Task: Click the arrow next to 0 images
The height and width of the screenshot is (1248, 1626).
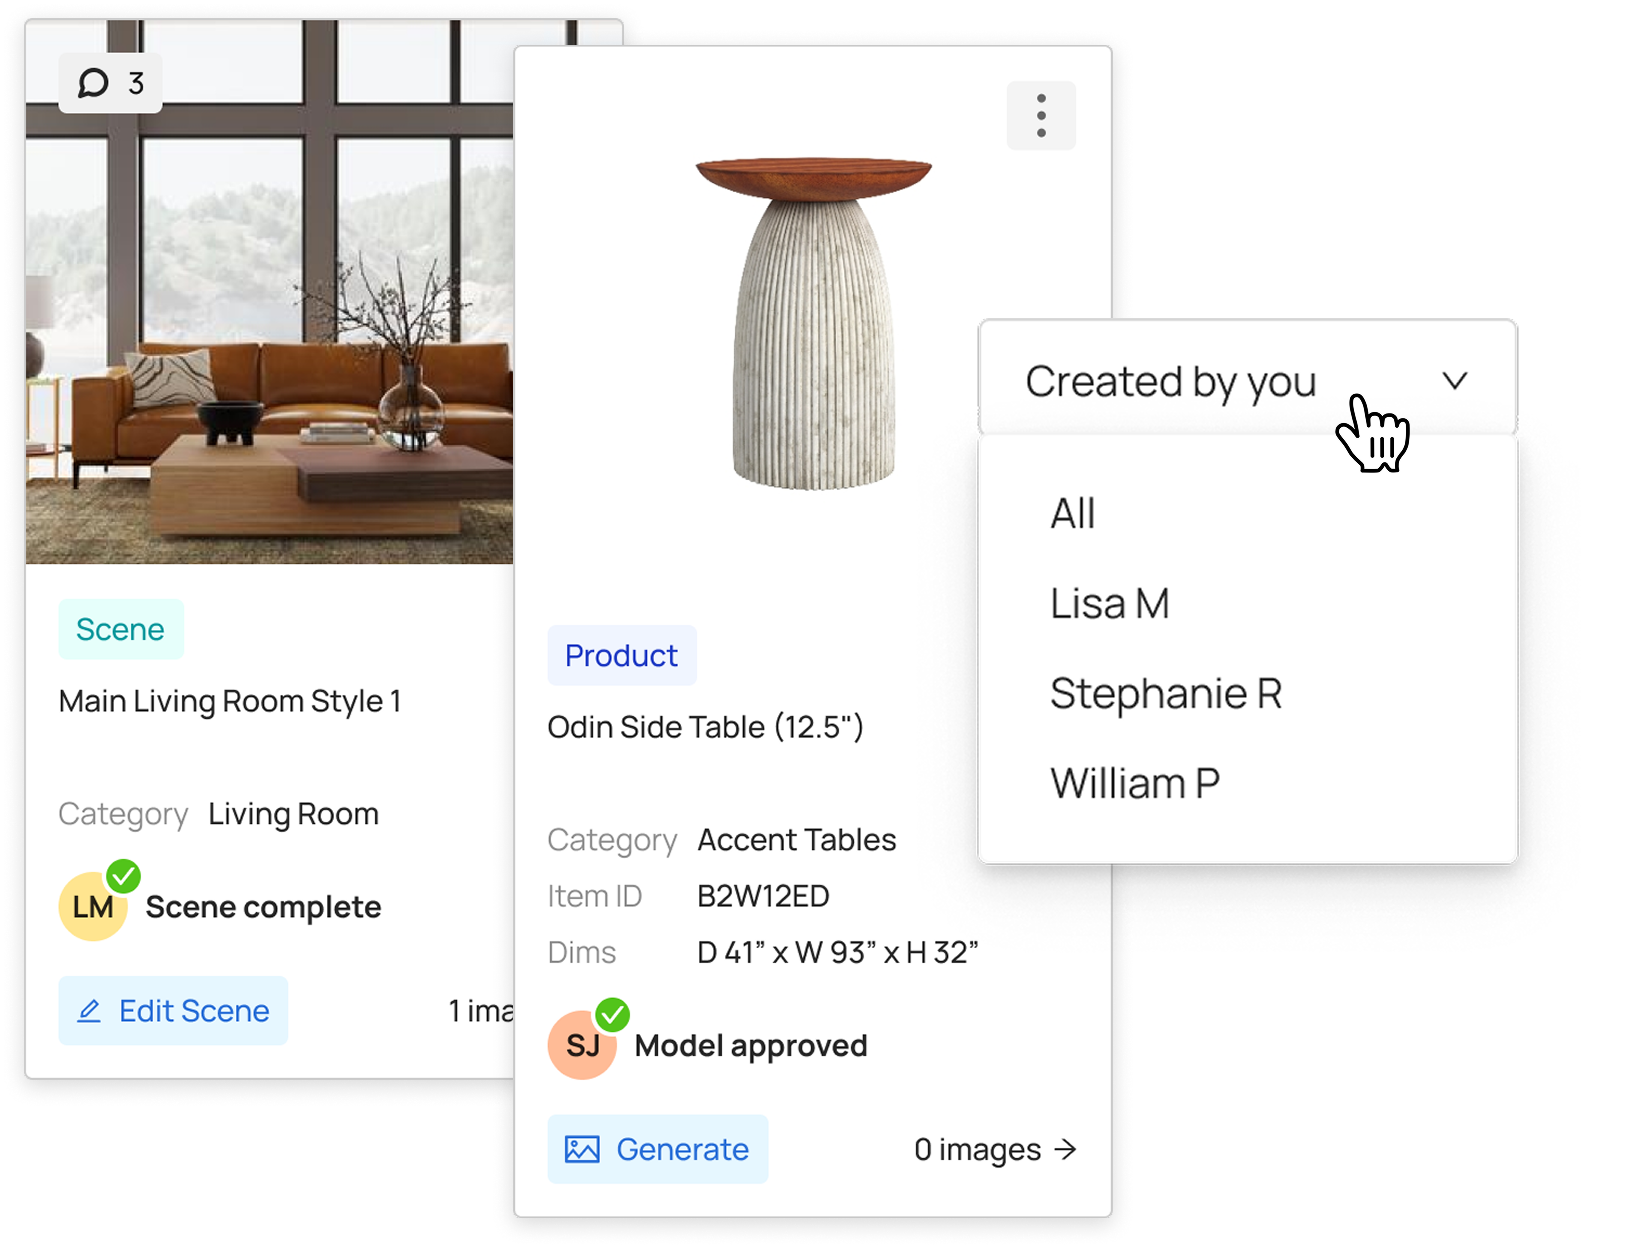Action: (1066, 1149)
